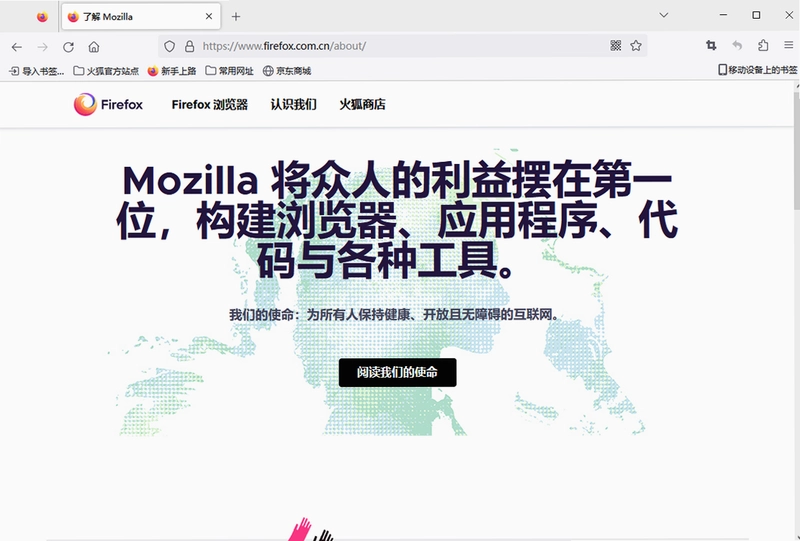Image resolution: width=800 pixels, height=541 pixels.
Task: Bookmark this page with star icon
Action: click(x=636, y=45)
